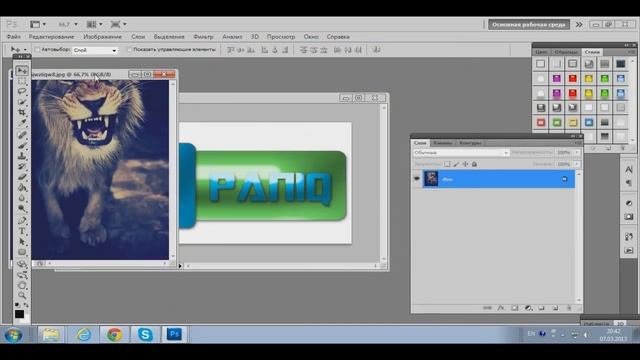Open the Фильтр menu
The height and width of the screenshot is (360, 640).
coord(203,37)
